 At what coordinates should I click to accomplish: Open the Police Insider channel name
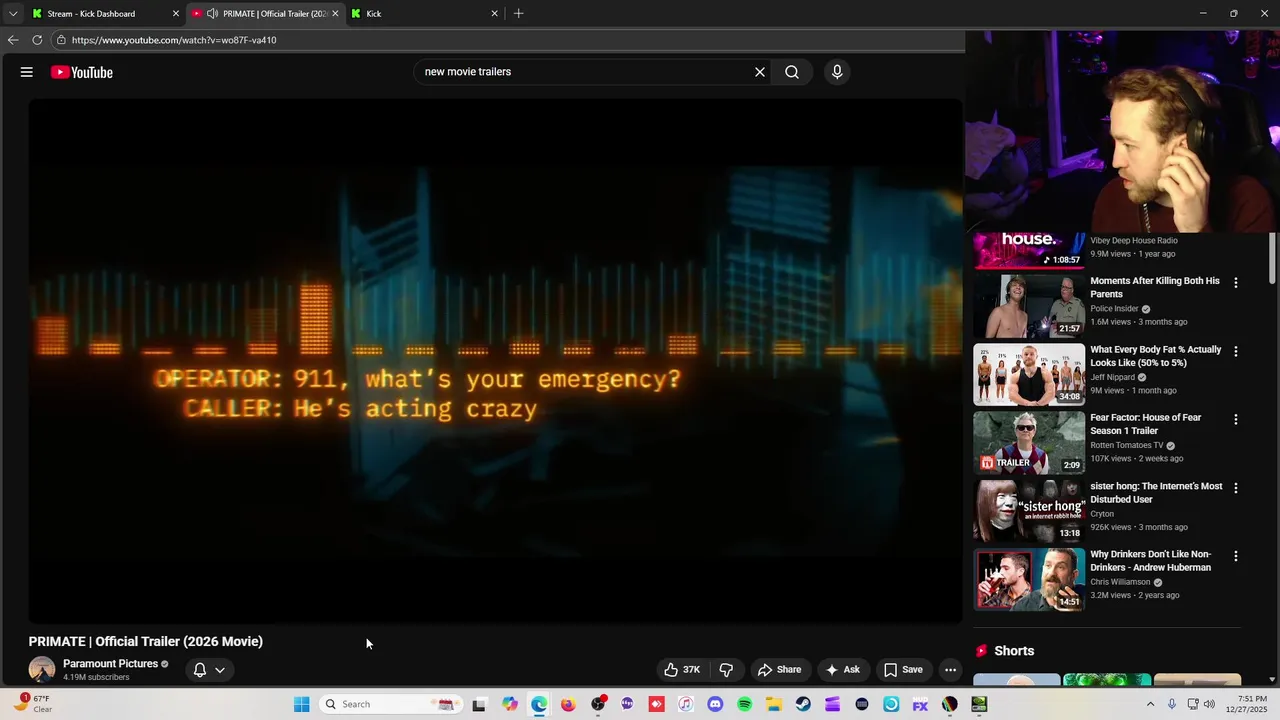[1114, 309]
